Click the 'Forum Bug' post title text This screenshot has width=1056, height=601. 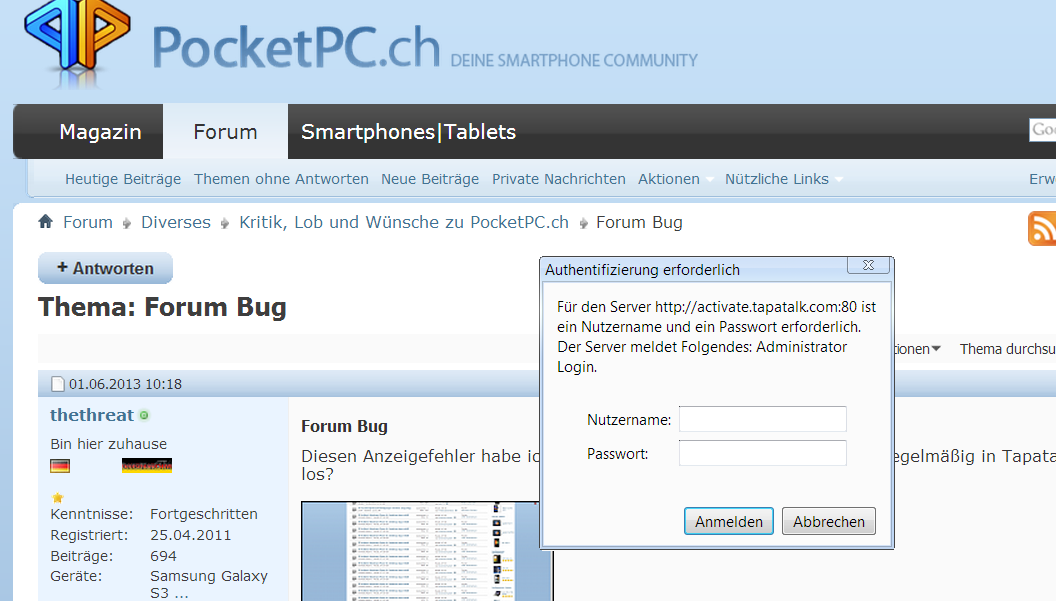344,426
